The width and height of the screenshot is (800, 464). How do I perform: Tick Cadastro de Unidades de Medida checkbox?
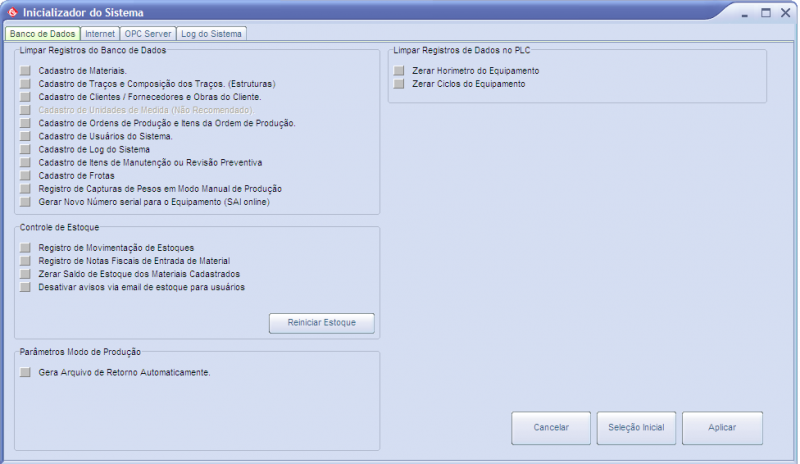click(x=26, y=110)
